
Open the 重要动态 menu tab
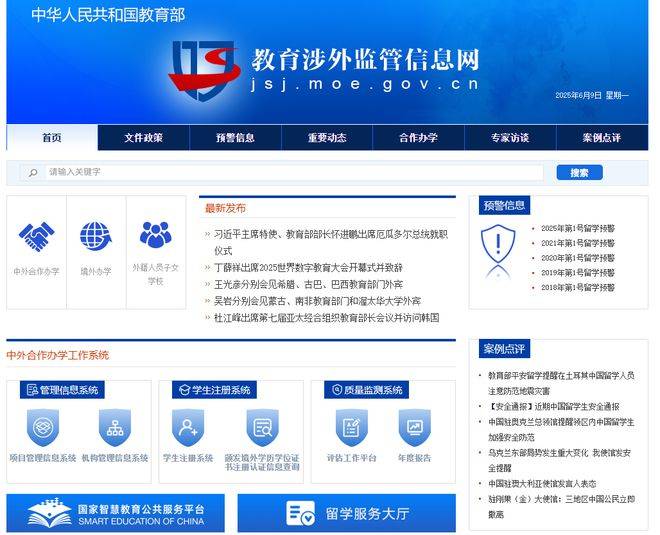point(327,138)
